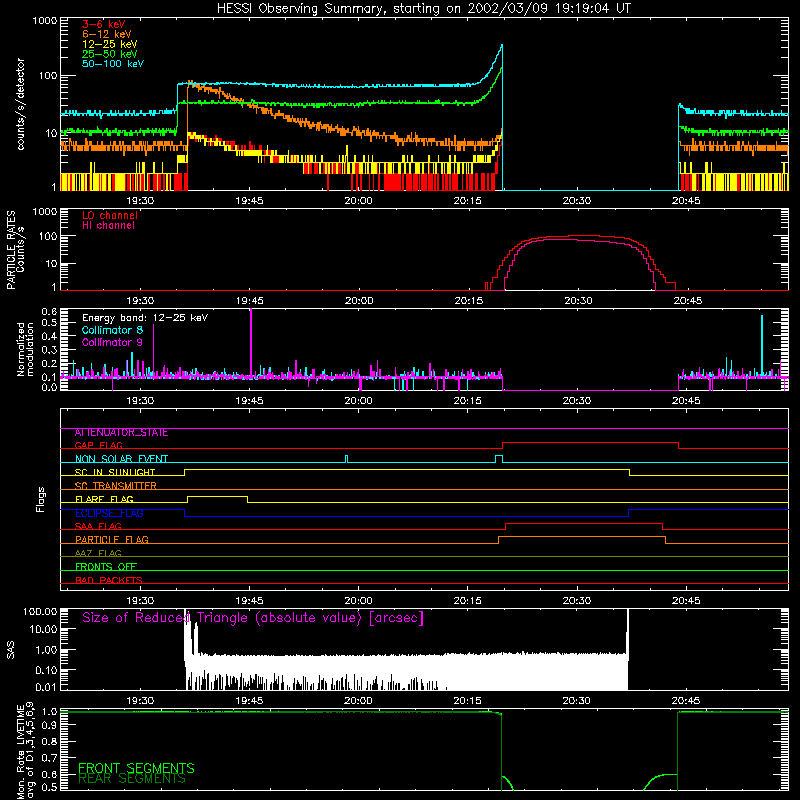Click the tall Collimator 9 spike at 19:45
Image resolution: width=800 pixels, height=800 pixels.
(251, 342)
